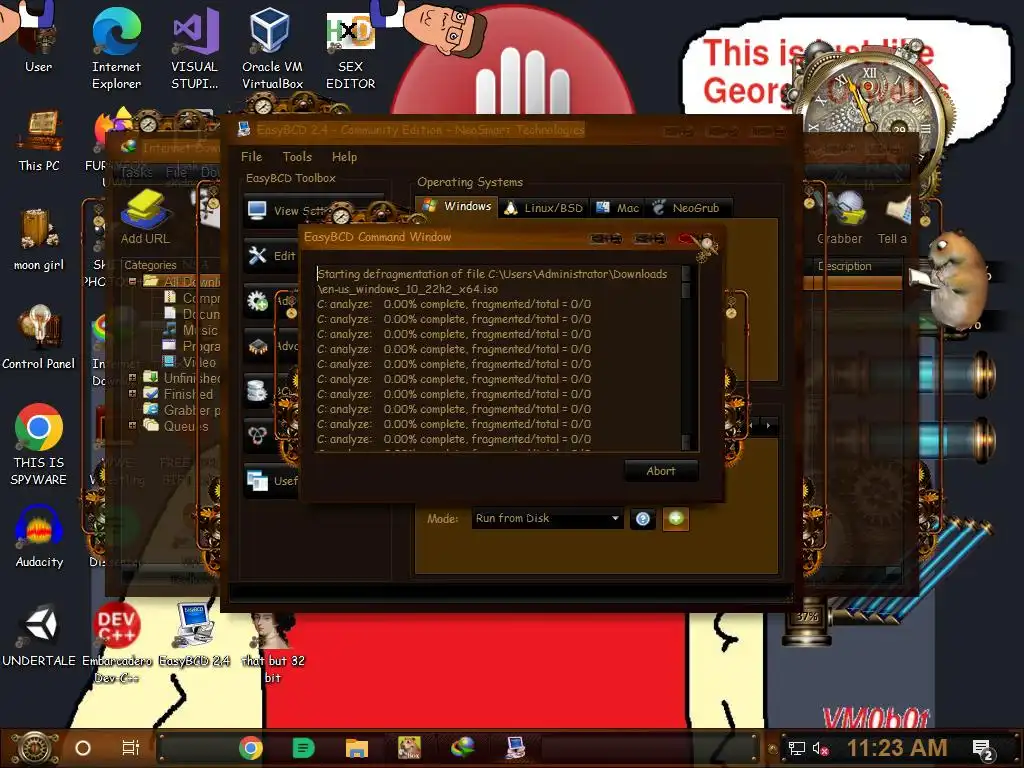Open the Embarcadero Dev-C++ shortcut
1024x768 pixels.
click(x=116, y=644)
